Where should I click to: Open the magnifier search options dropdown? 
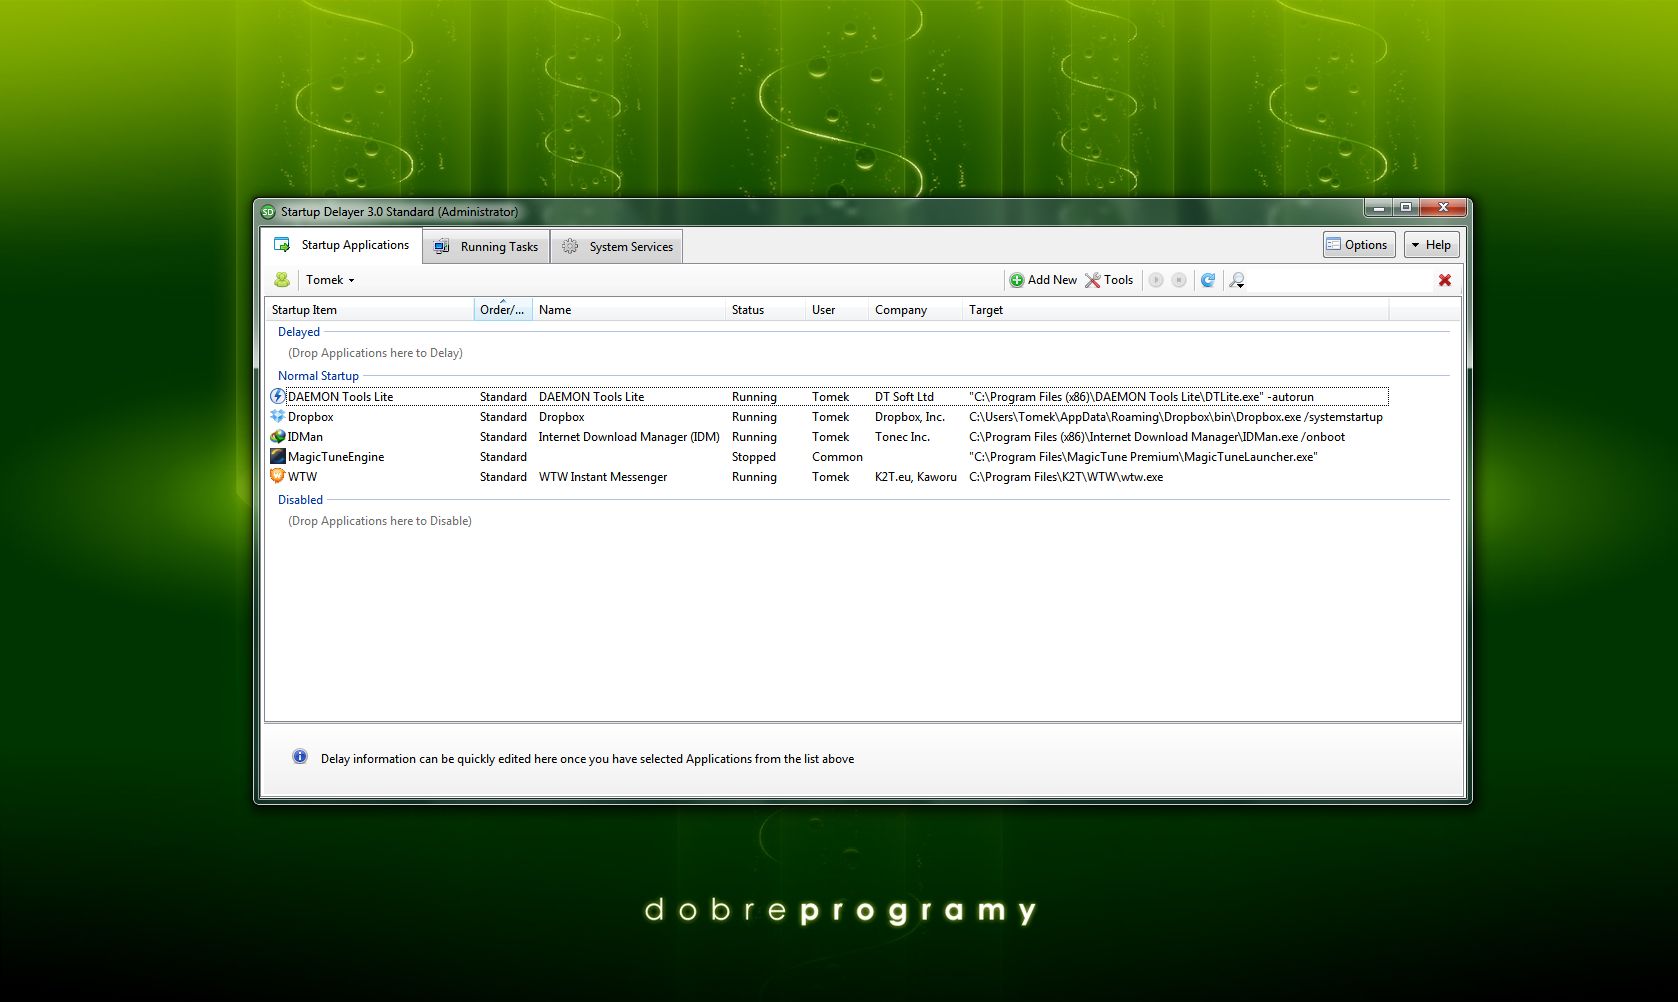tap(1237, 280)
